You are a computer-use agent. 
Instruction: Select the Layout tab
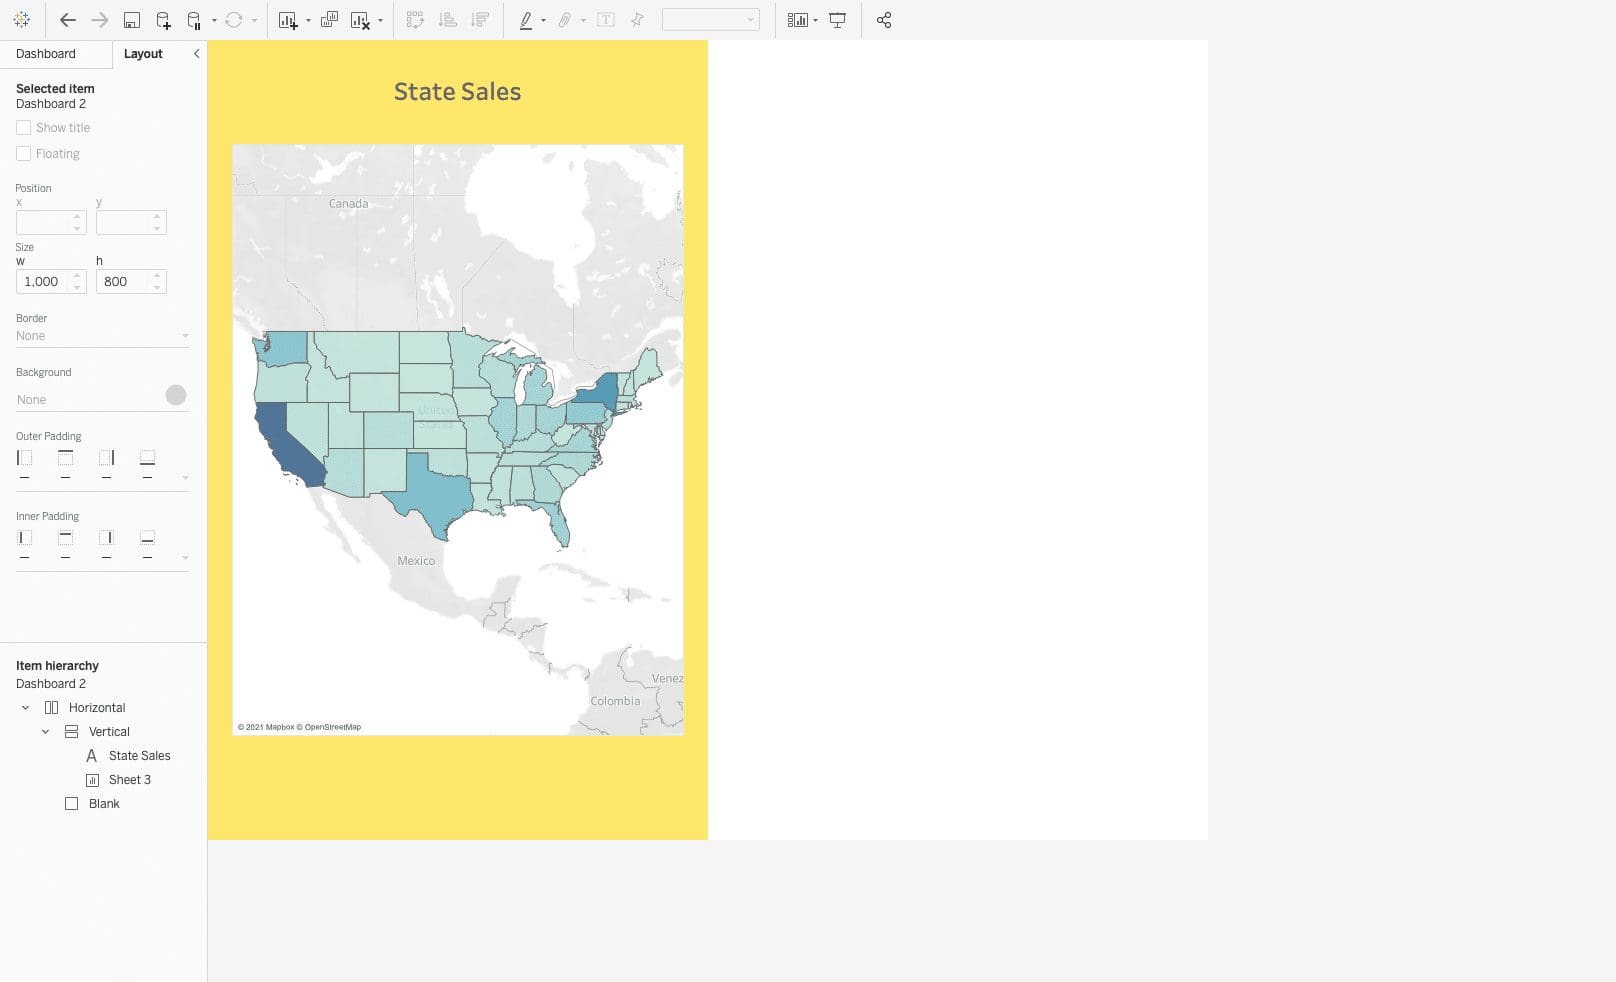pos(143,53)
